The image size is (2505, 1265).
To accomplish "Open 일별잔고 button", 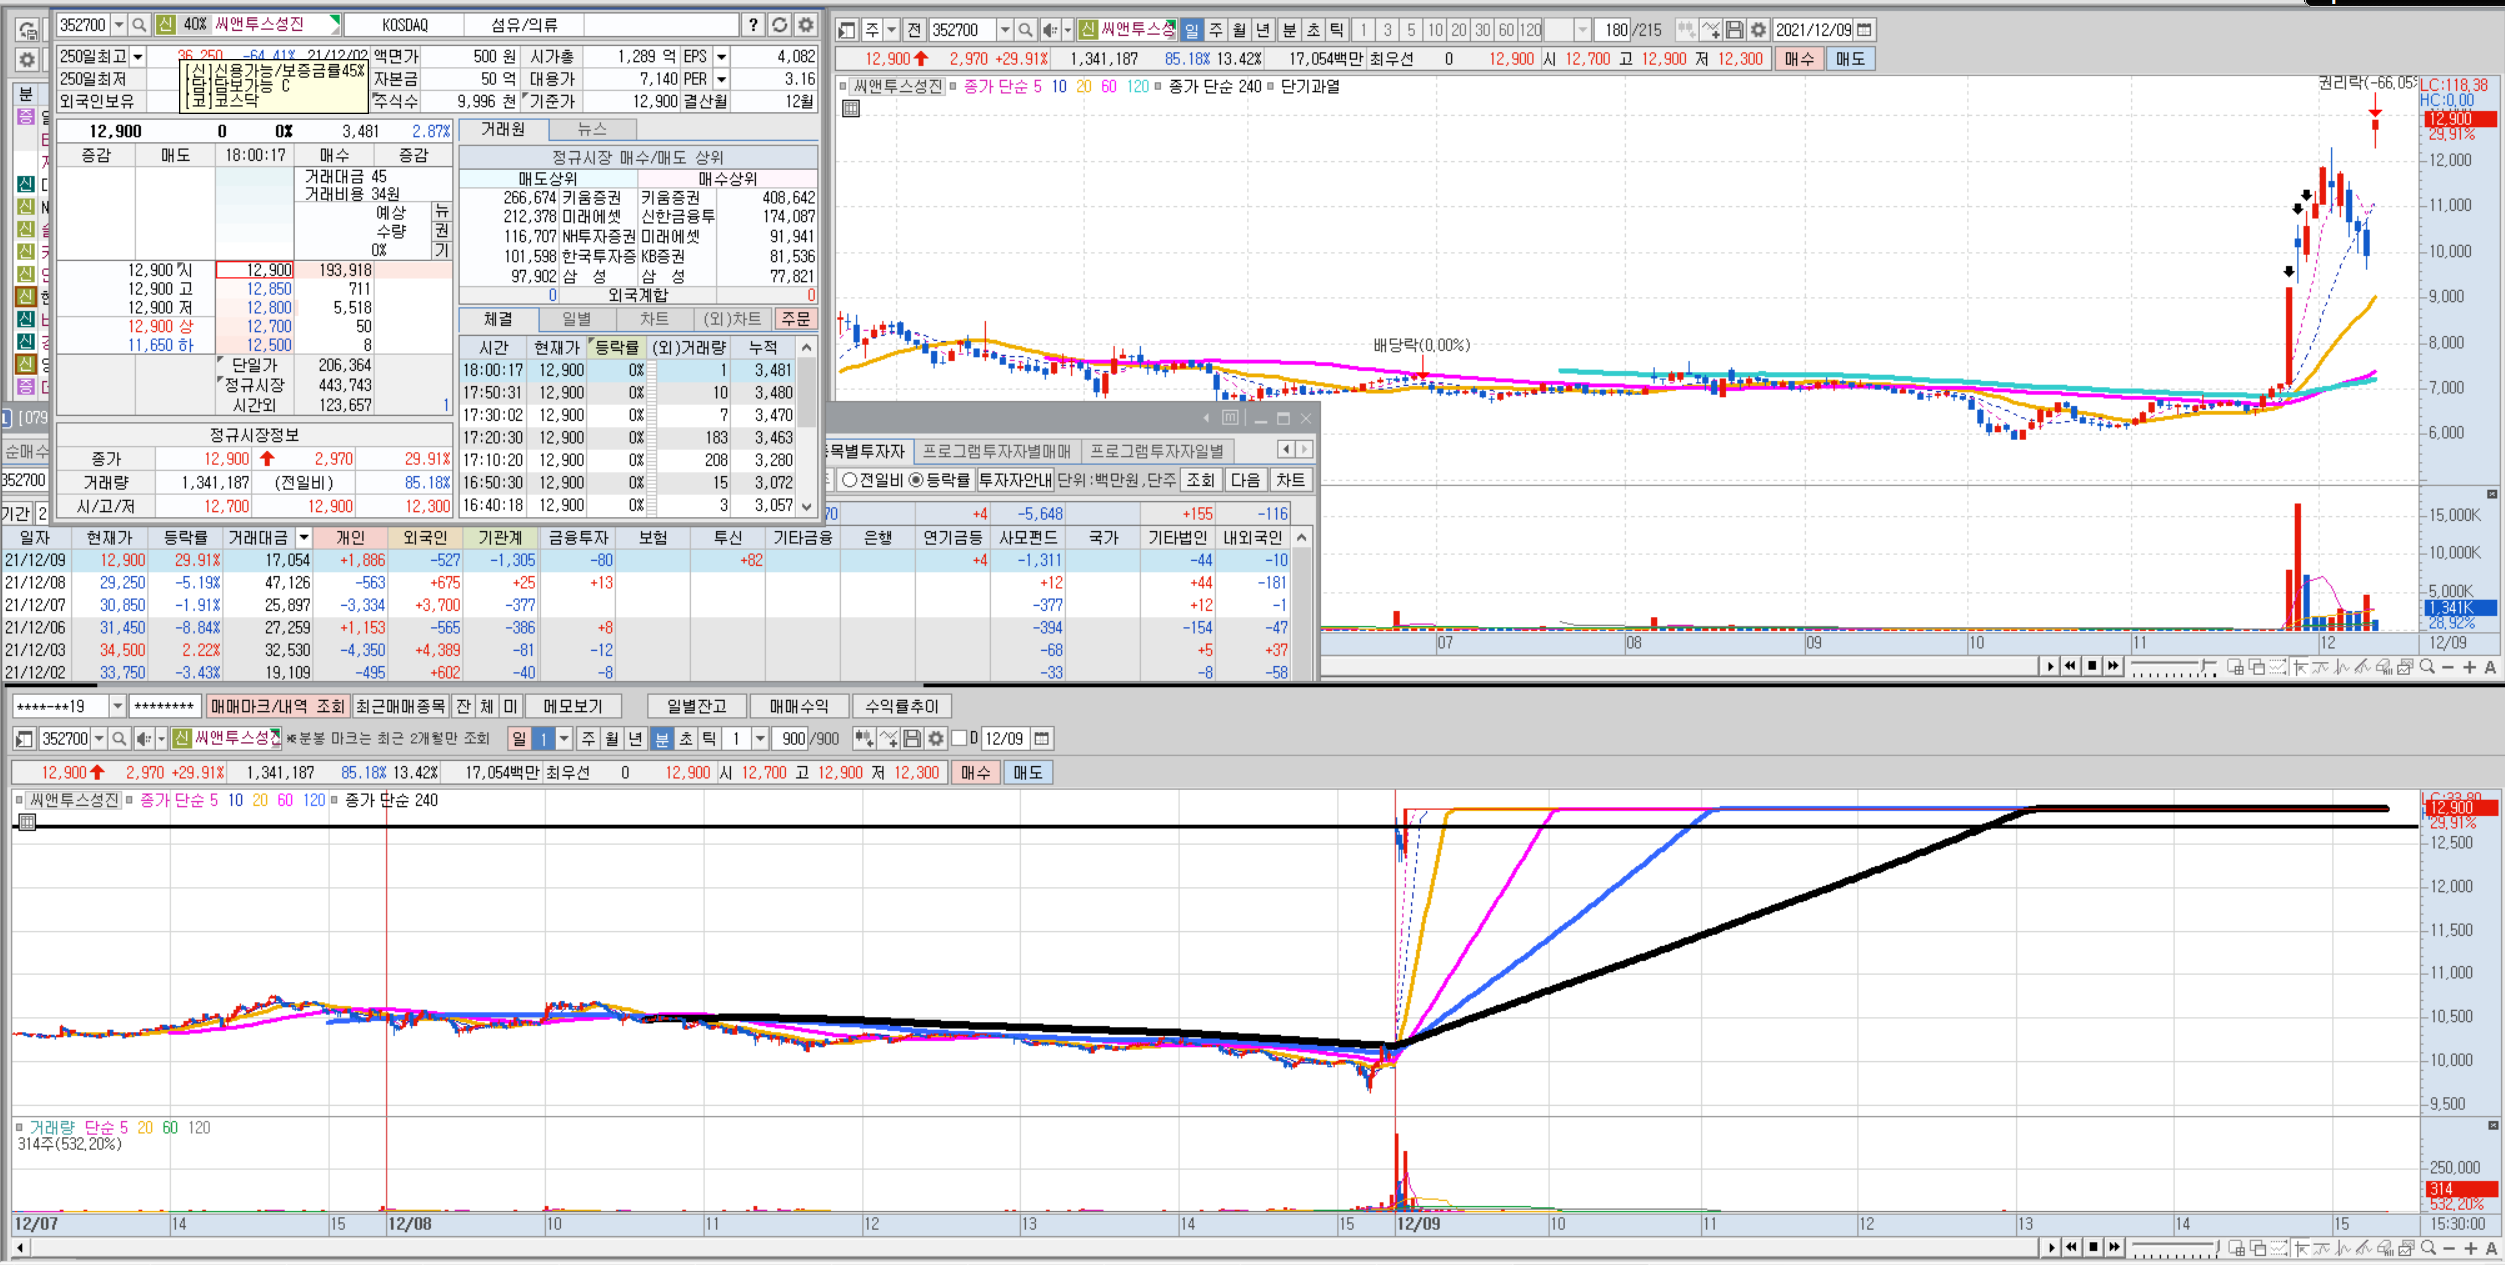I will pyautogui.click(x=697, y=706).
